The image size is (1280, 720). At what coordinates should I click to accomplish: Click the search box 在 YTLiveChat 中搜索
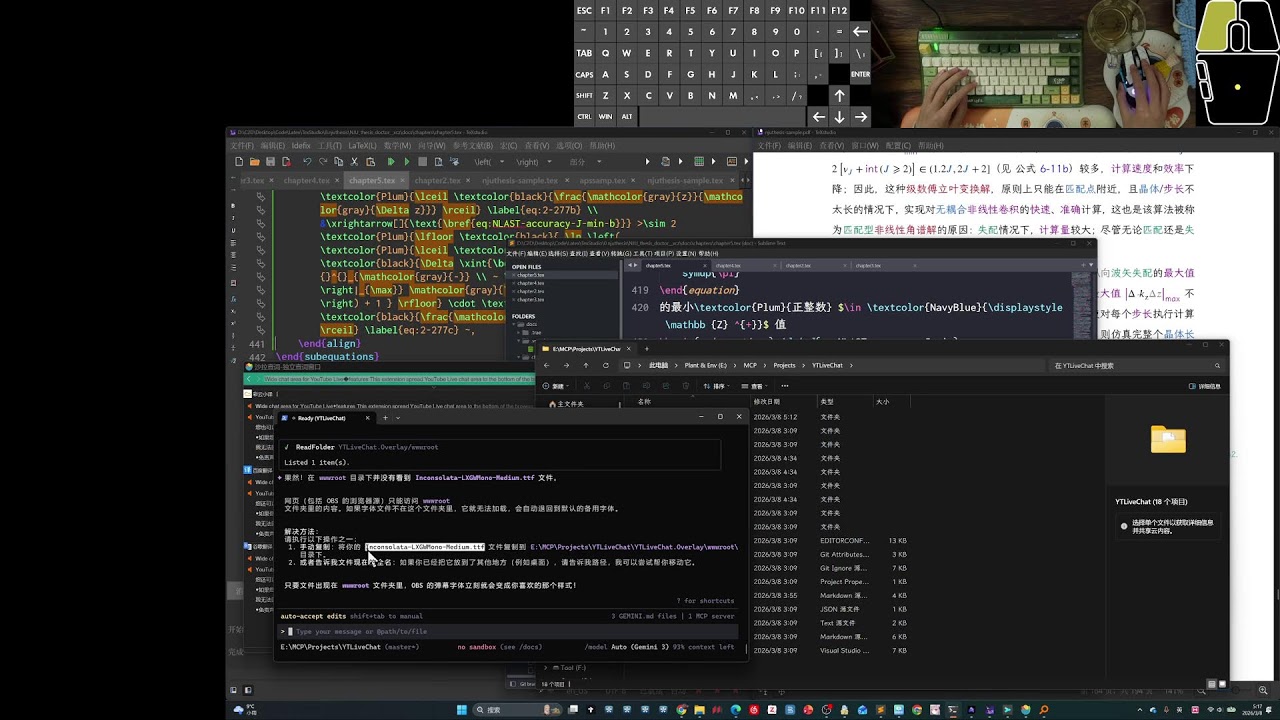[x=1135, y=365]
